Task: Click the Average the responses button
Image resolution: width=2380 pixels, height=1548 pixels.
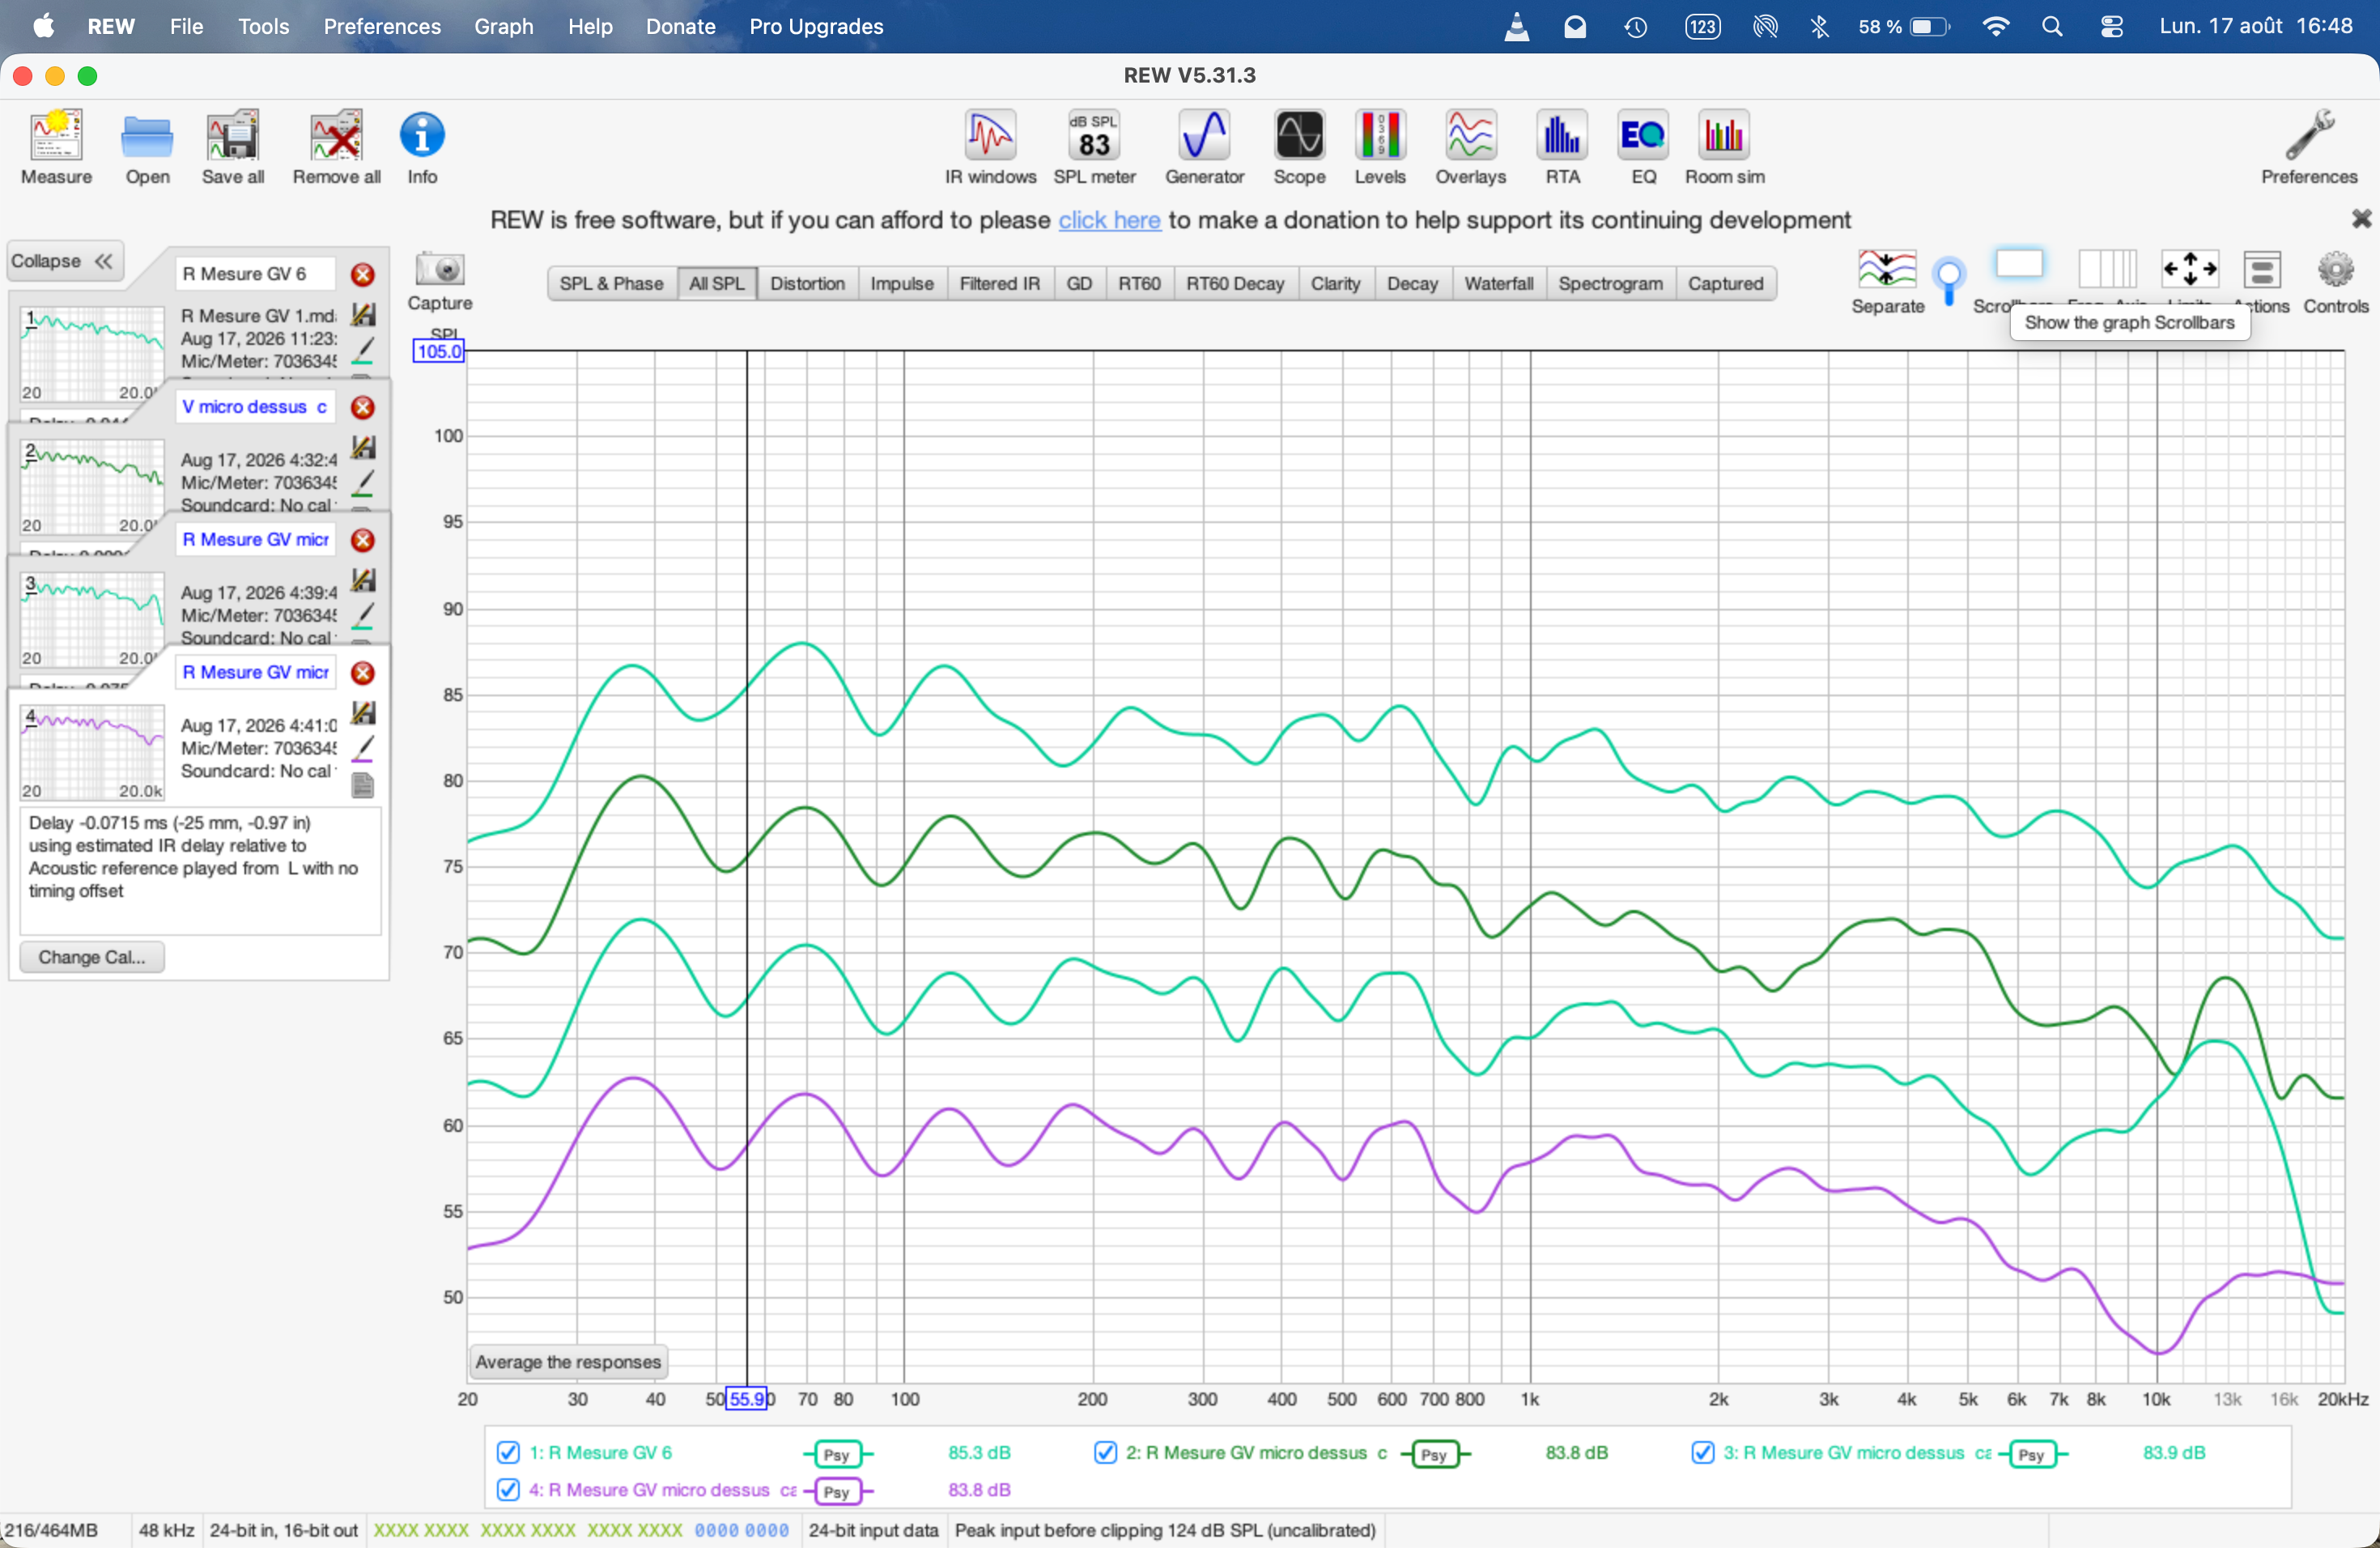Action: (x=568, y=1362)
